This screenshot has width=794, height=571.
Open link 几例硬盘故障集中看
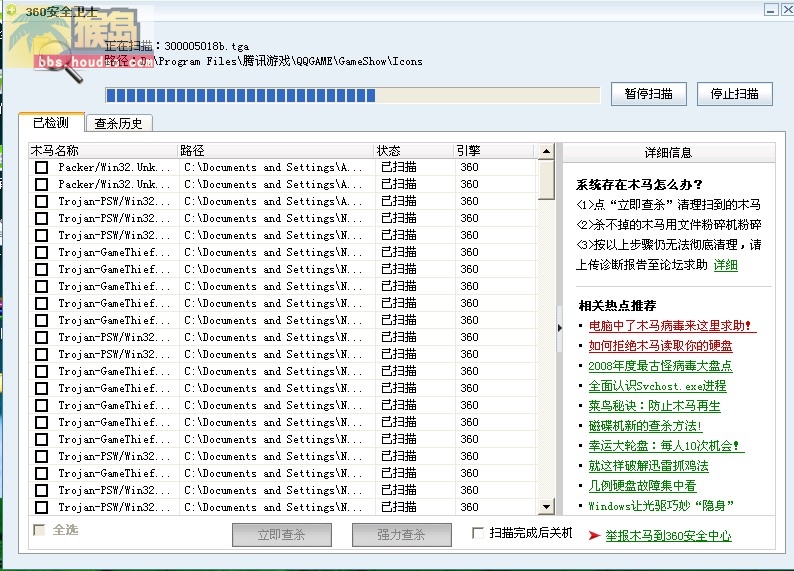[642, 485]
